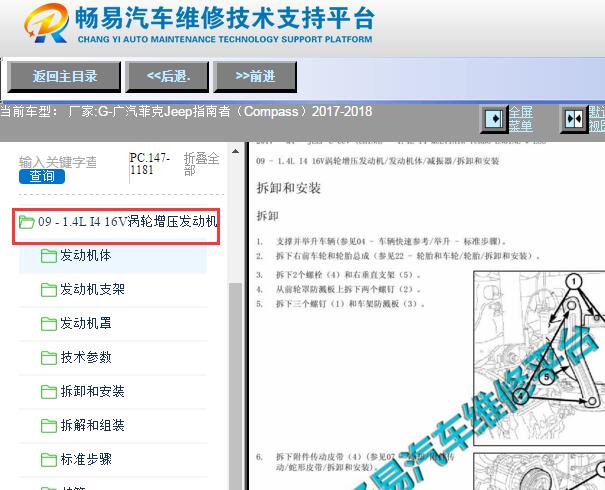The image size is (605, 490).
Task: Click the 全屏菜单 fullscreen menu icon
Action: click(494, 118)
